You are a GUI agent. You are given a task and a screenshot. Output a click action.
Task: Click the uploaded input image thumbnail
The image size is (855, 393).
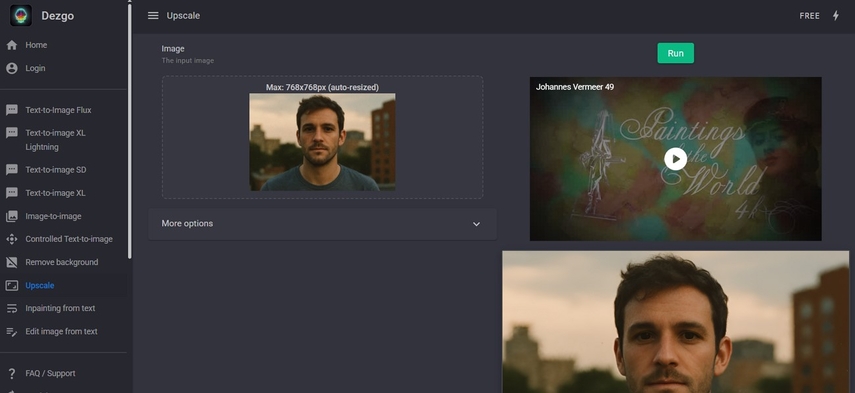point(322,142)
